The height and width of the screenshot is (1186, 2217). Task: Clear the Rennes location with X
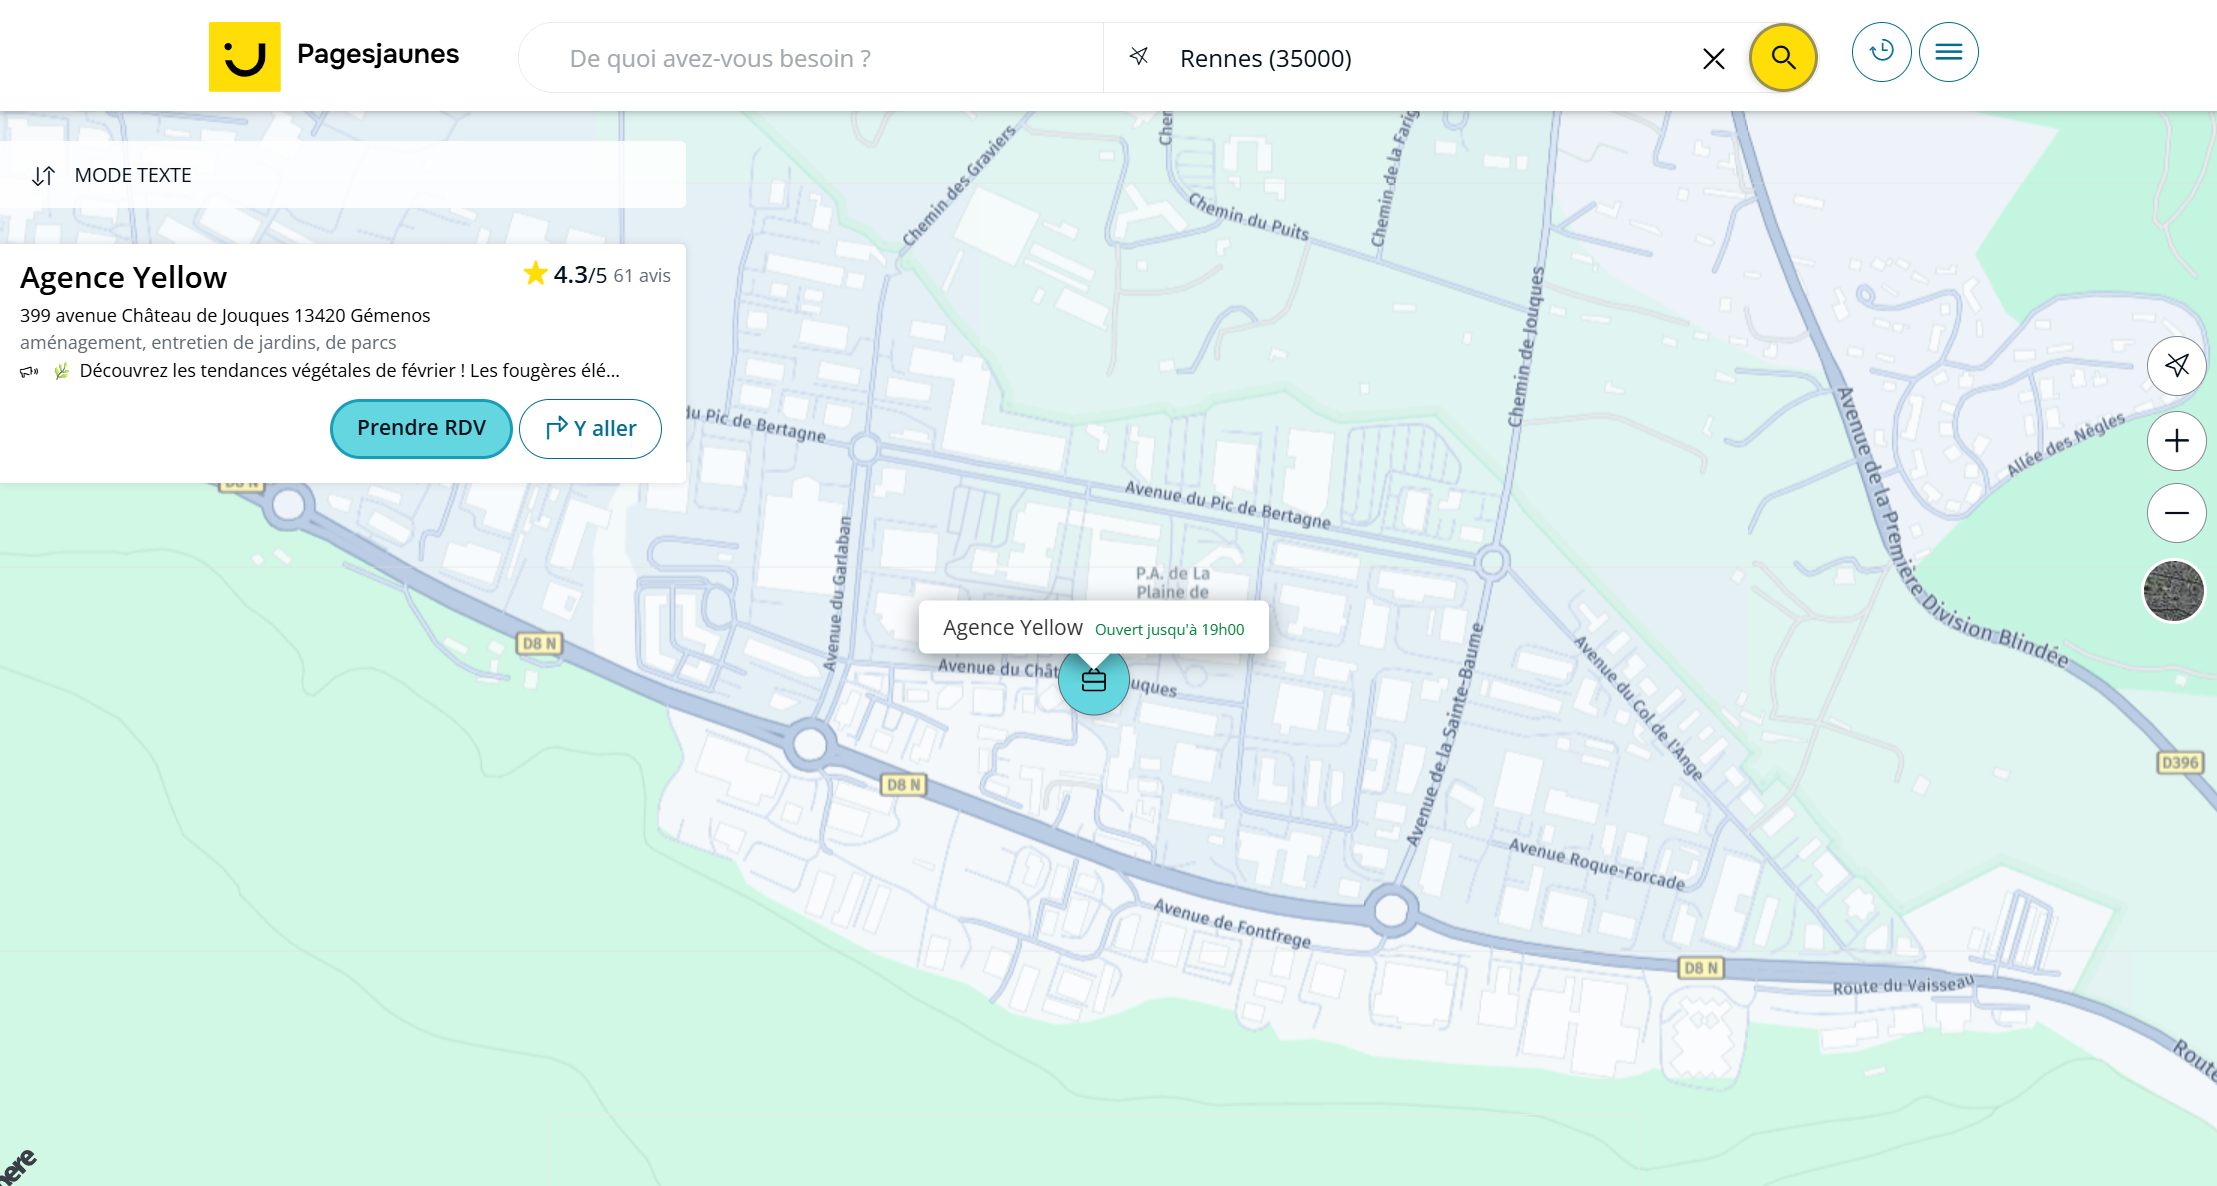tap(1713, 59)
